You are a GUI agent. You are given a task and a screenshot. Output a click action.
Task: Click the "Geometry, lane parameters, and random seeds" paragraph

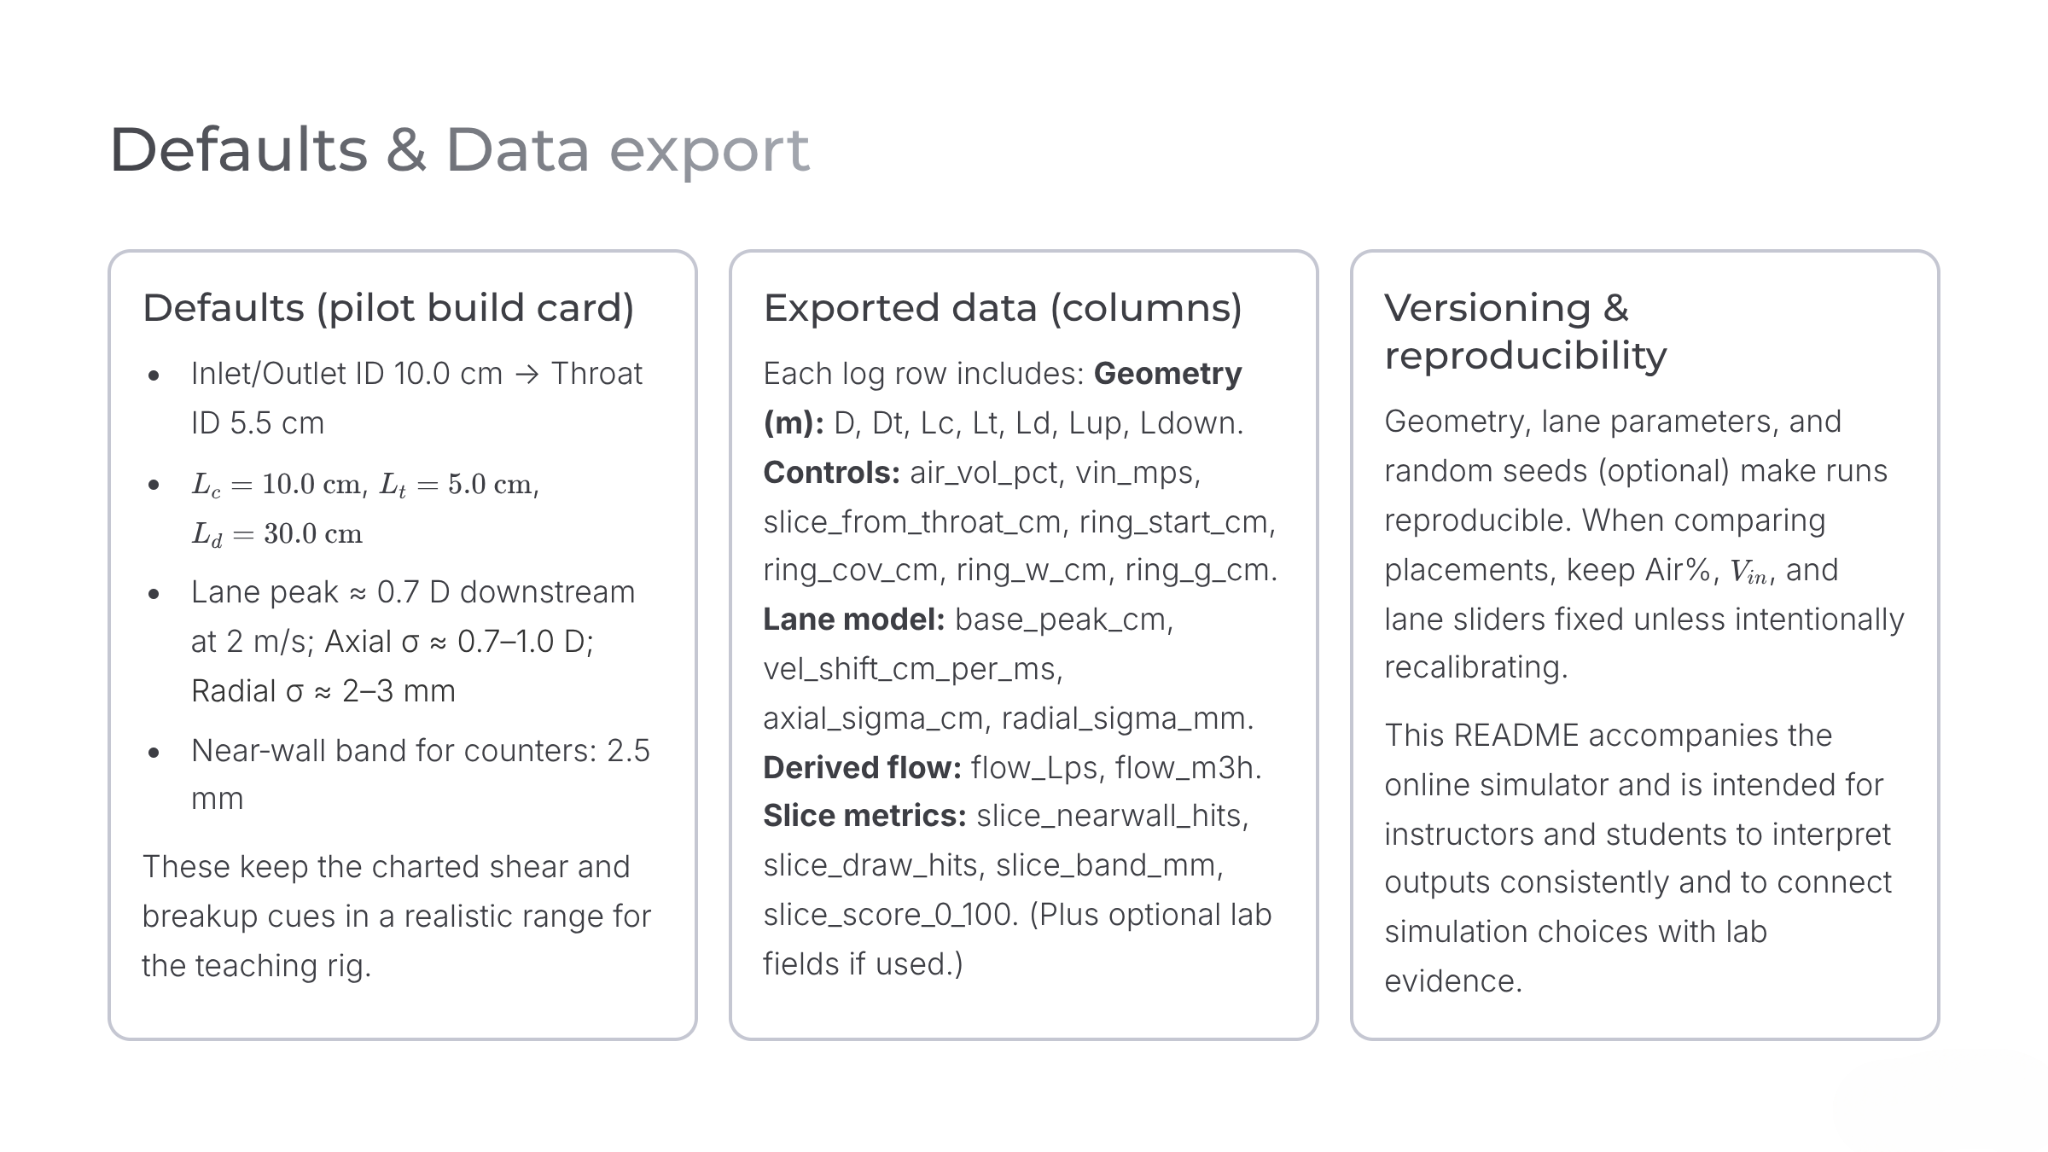click(x=1644, y=544)
